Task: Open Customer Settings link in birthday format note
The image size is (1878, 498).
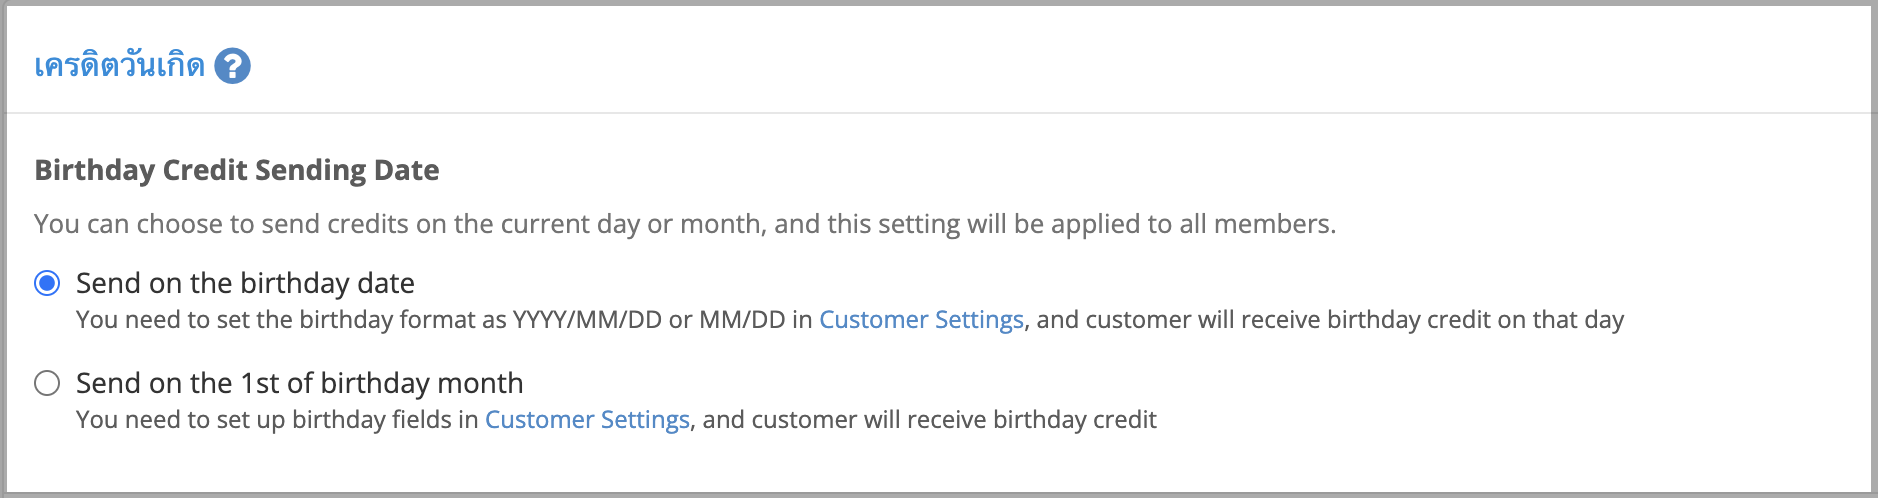Action: point(921,320)
